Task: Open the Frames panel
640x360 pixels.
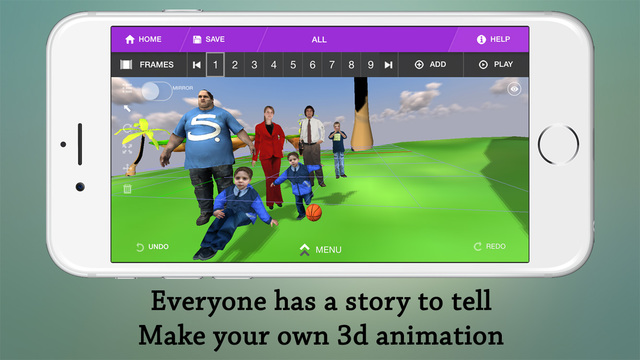Action: coord(147,64)
